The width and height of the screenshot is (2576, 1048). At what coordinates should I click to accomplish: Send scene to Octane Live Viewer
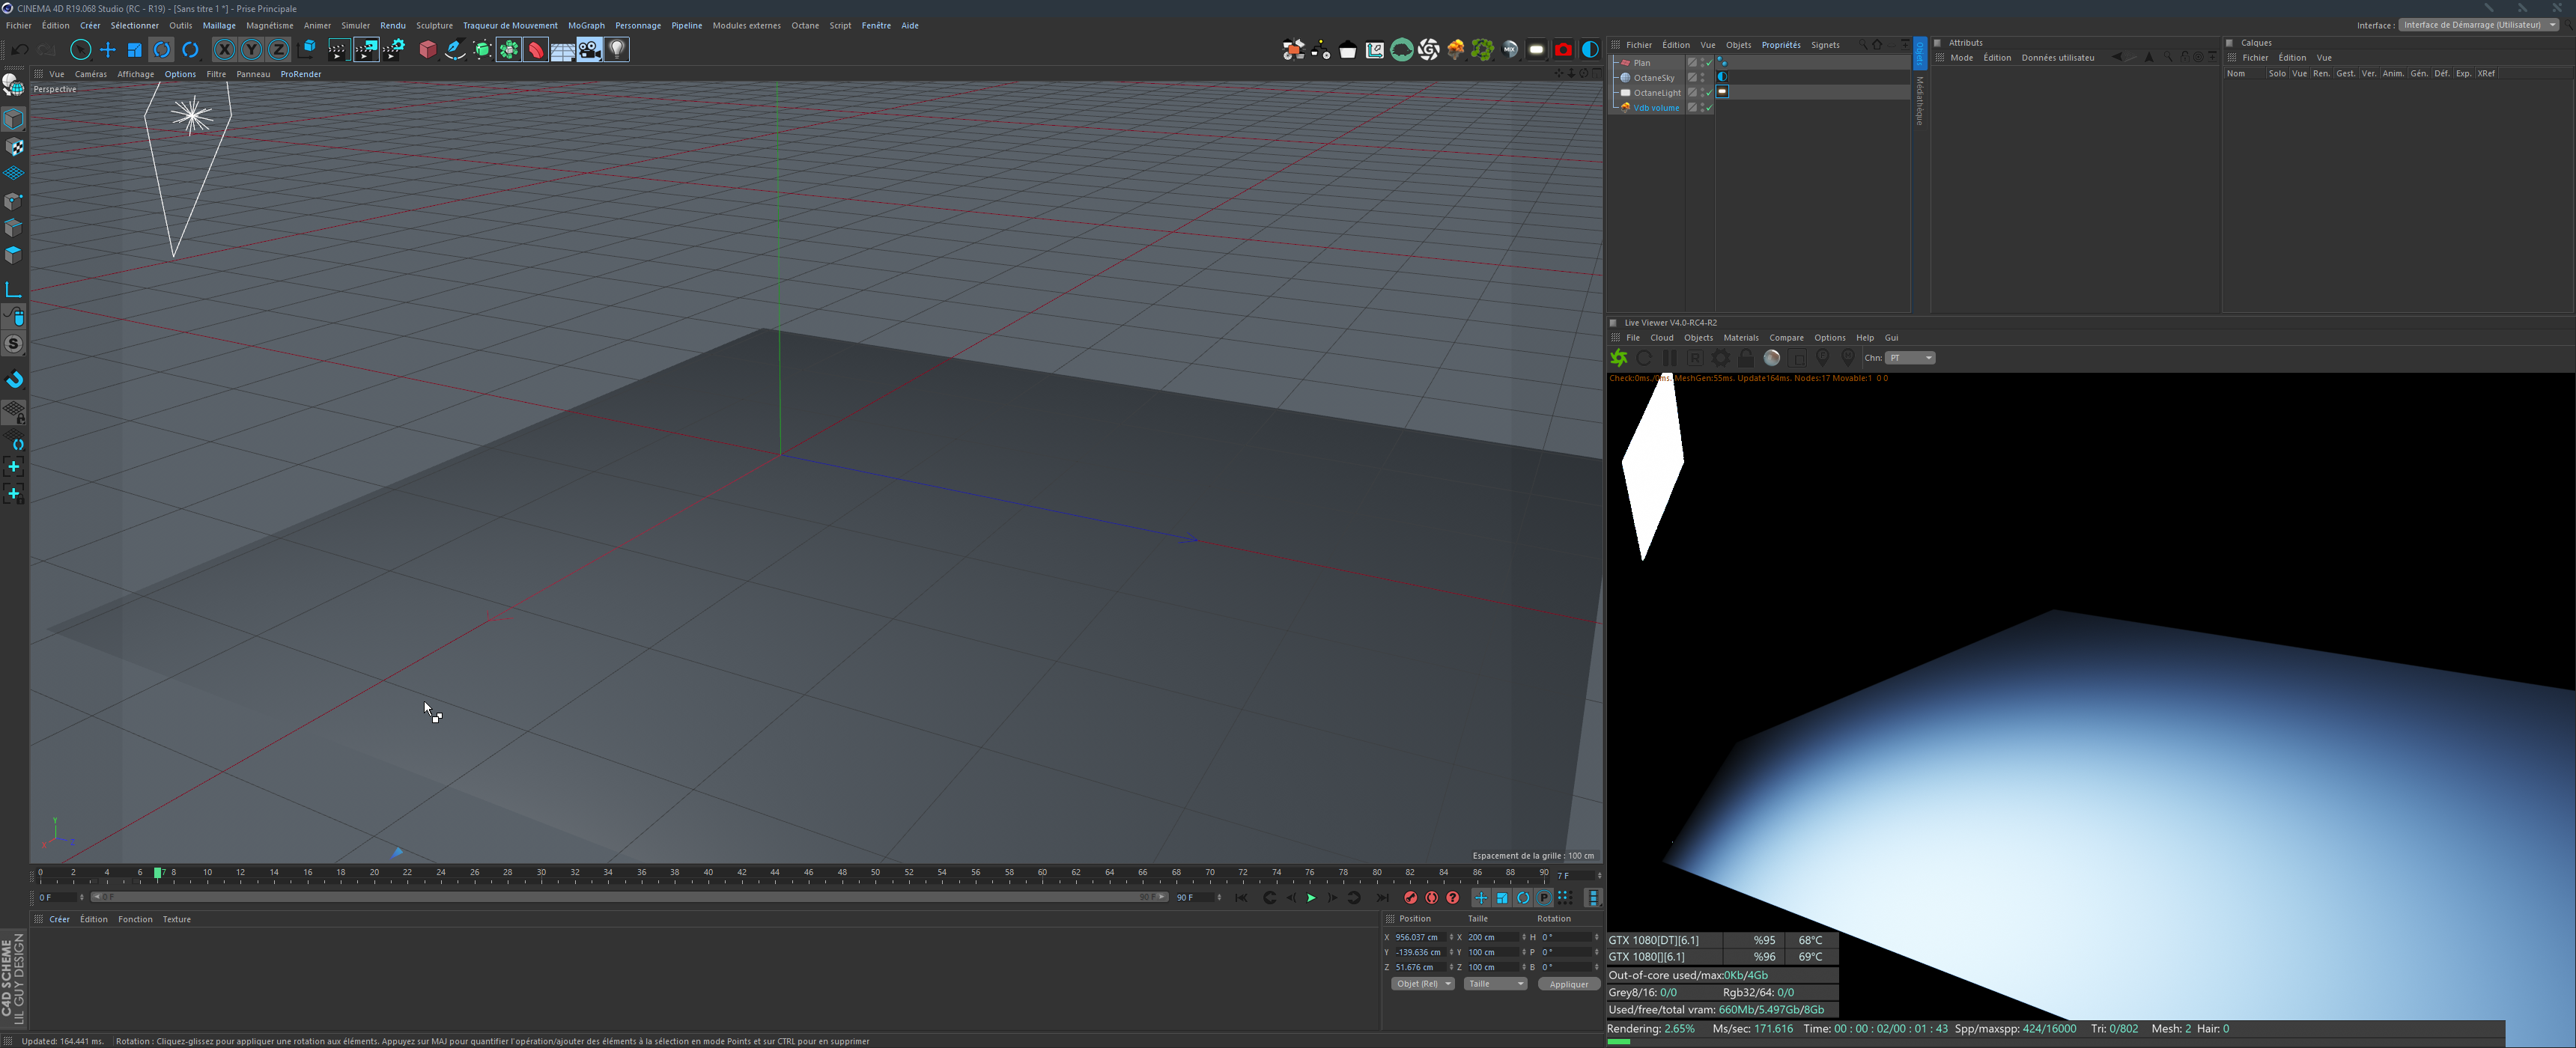(1619, 358)
